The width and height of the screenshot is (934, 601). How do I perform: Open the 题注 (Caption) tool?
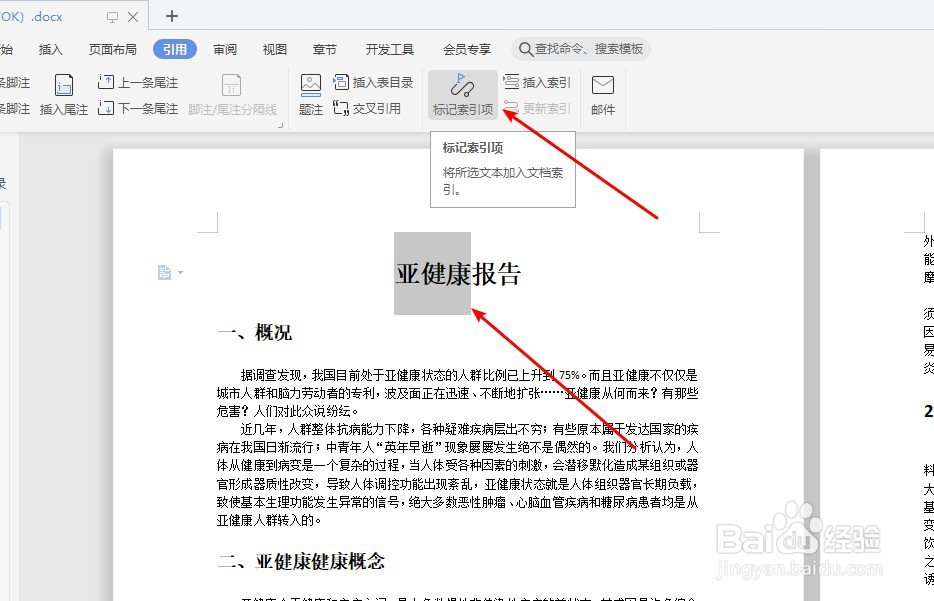309,90
